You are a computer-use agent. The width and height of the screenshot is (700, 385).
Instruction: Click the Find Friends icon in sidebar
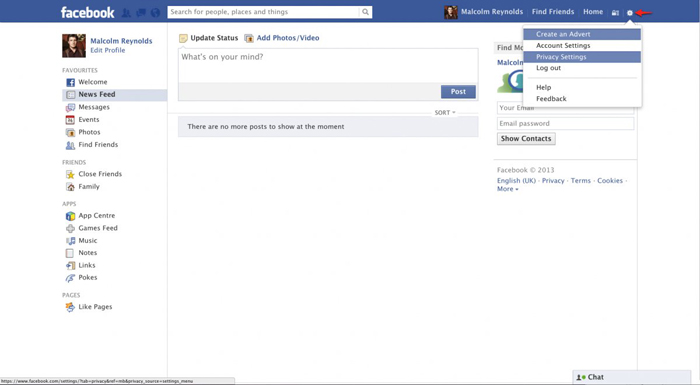(71, 145)
